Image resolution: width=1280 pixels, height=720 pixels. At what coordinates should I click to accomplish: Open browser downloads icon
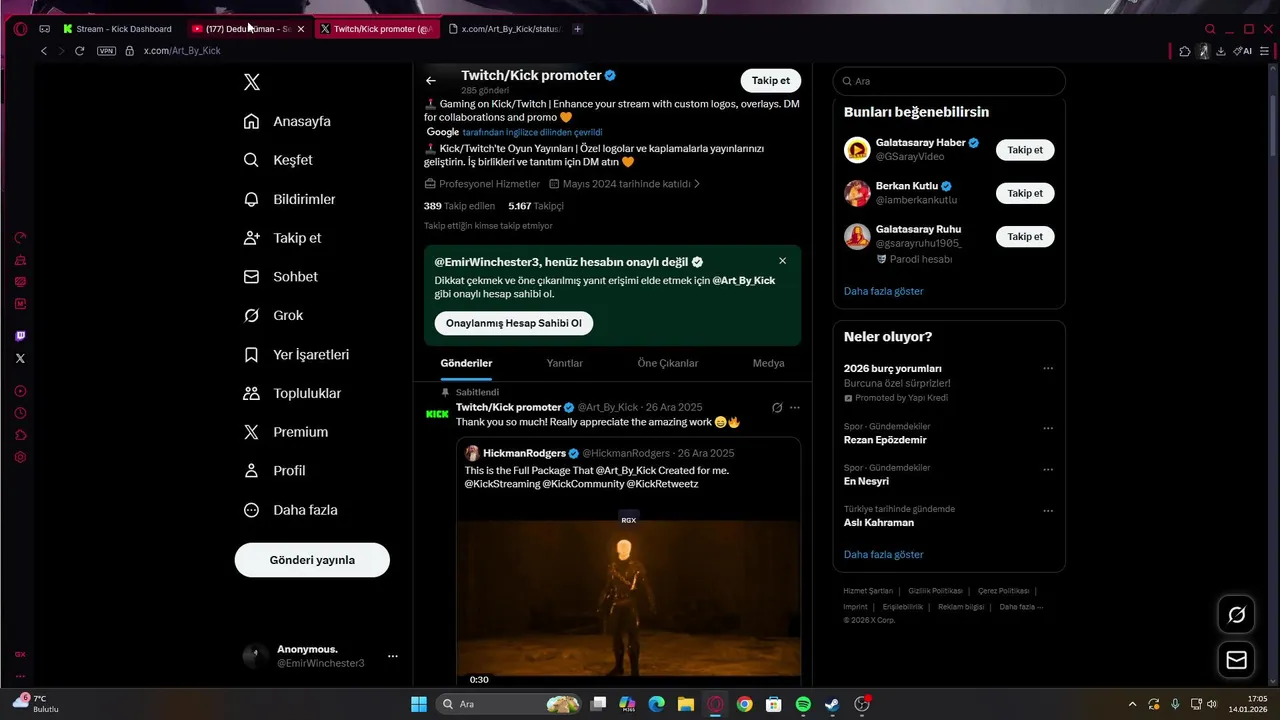tap(1221, 50)
